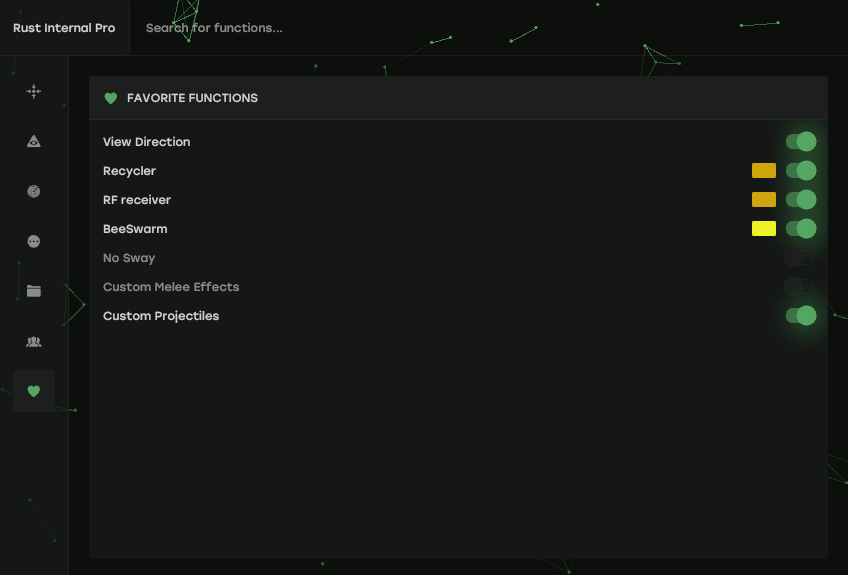The height and width of the screenshot is (575, 848).
Task: Click the View Direction label
Action: coord(147,142)
